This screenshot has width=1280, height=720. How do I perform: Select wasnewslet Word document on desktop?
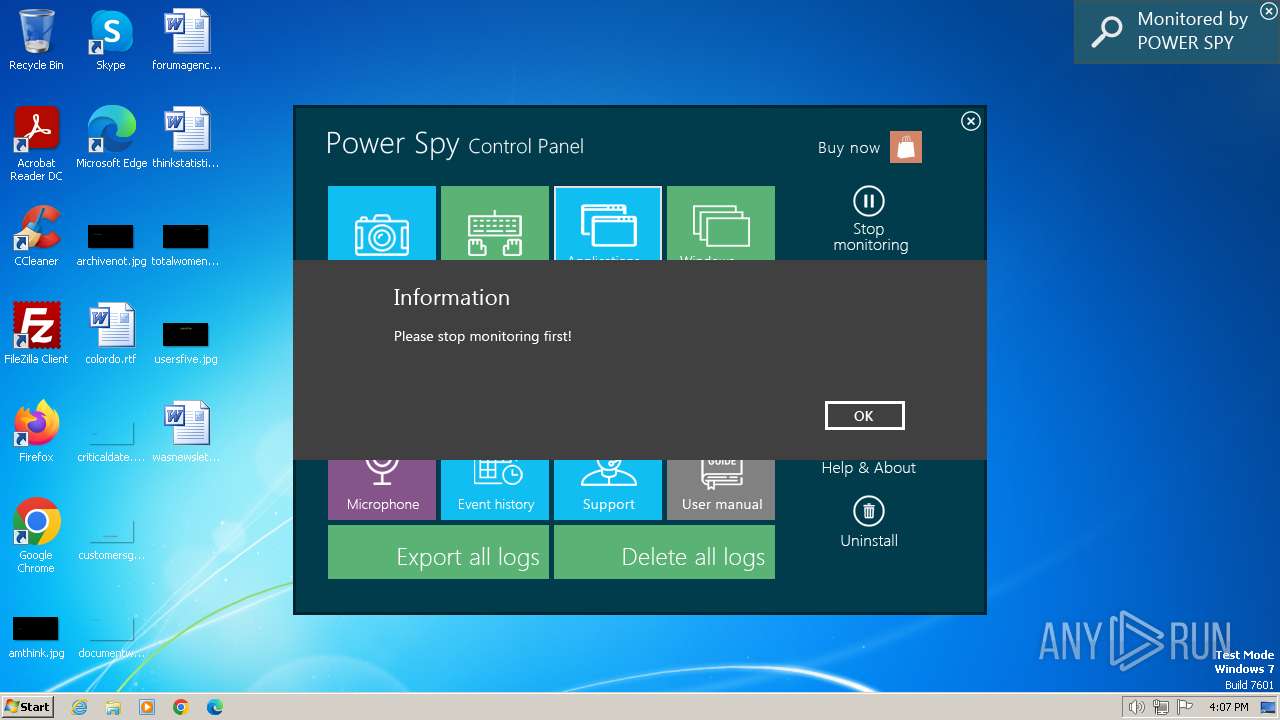(186, 432)
